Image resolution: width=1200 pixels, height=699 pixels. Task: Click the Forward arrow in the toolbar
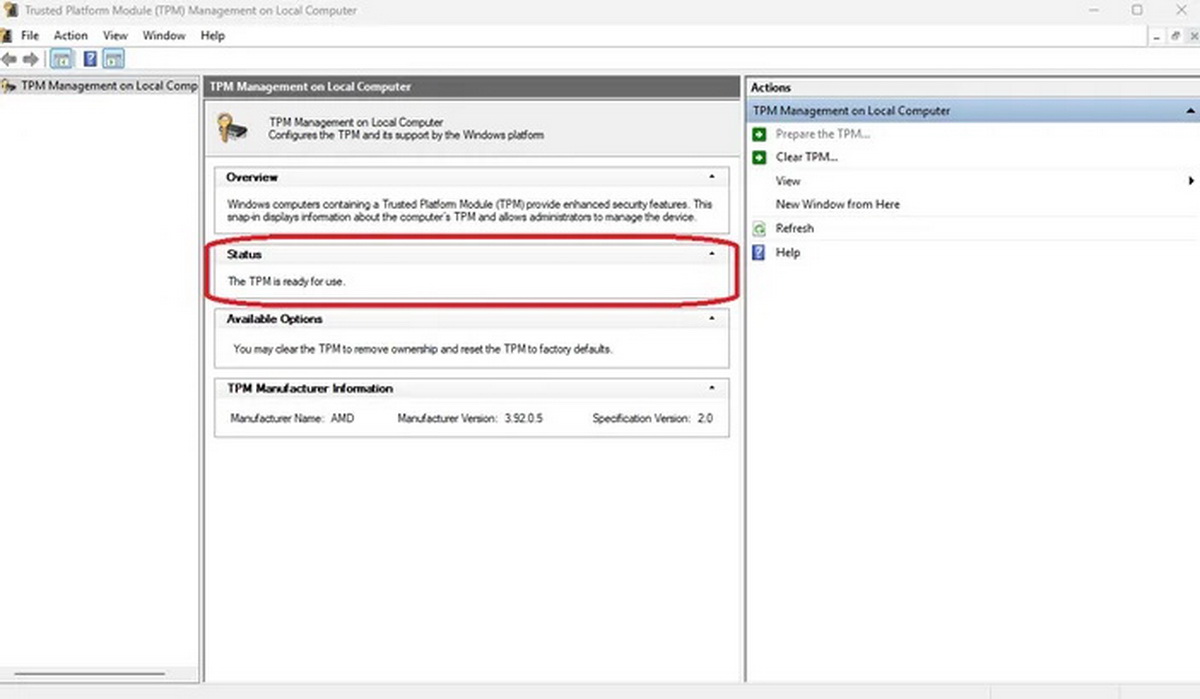(x=31, y=59)
